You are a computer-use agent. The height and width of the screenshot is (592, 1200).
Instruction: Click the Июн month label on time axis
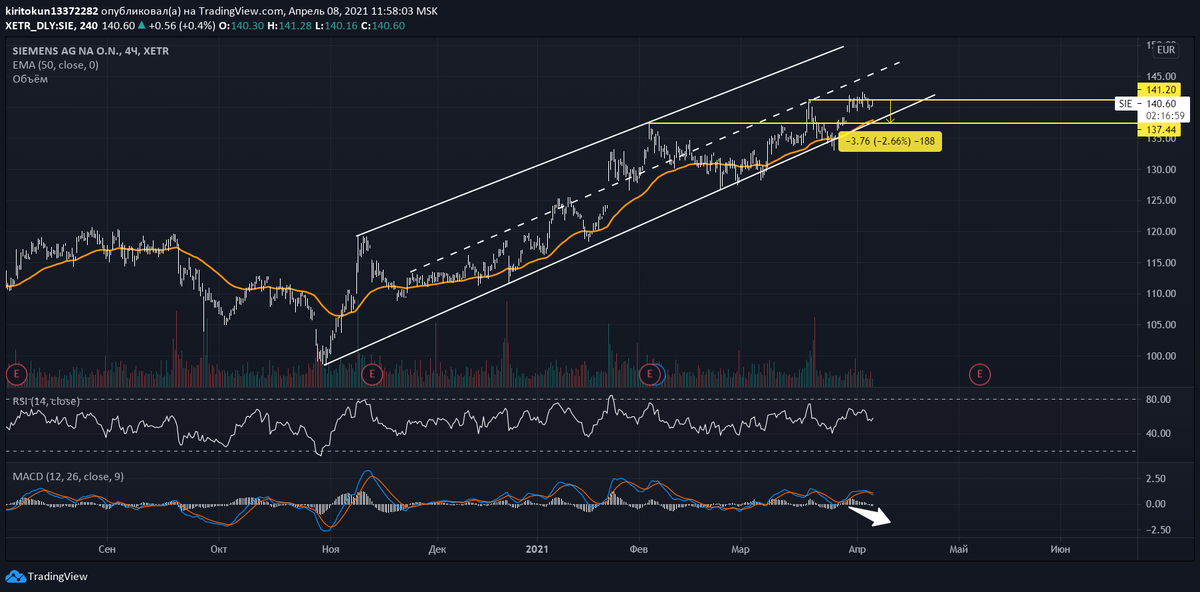1060,549
